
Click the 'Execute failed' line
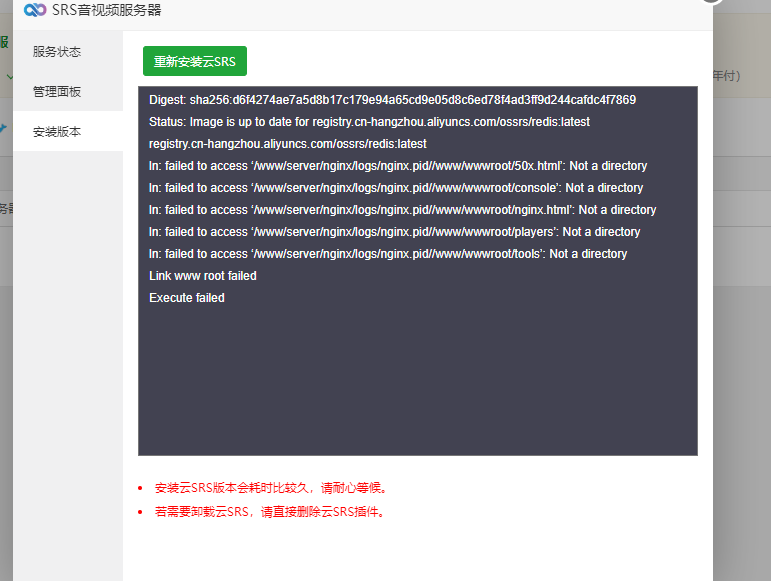pos(187,298)
